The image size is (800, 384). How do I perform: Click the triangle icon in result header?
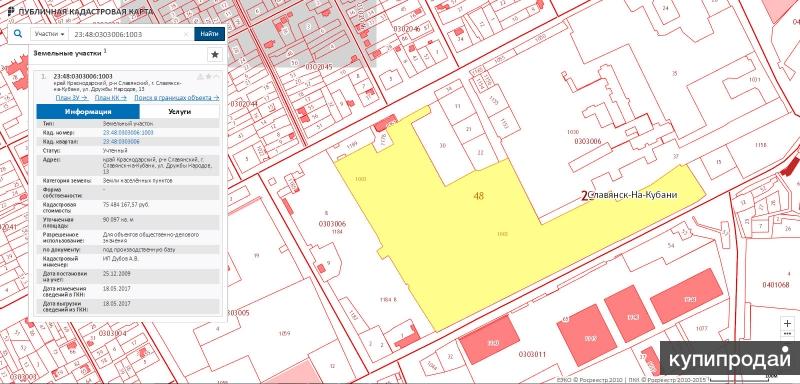point(201,76)
